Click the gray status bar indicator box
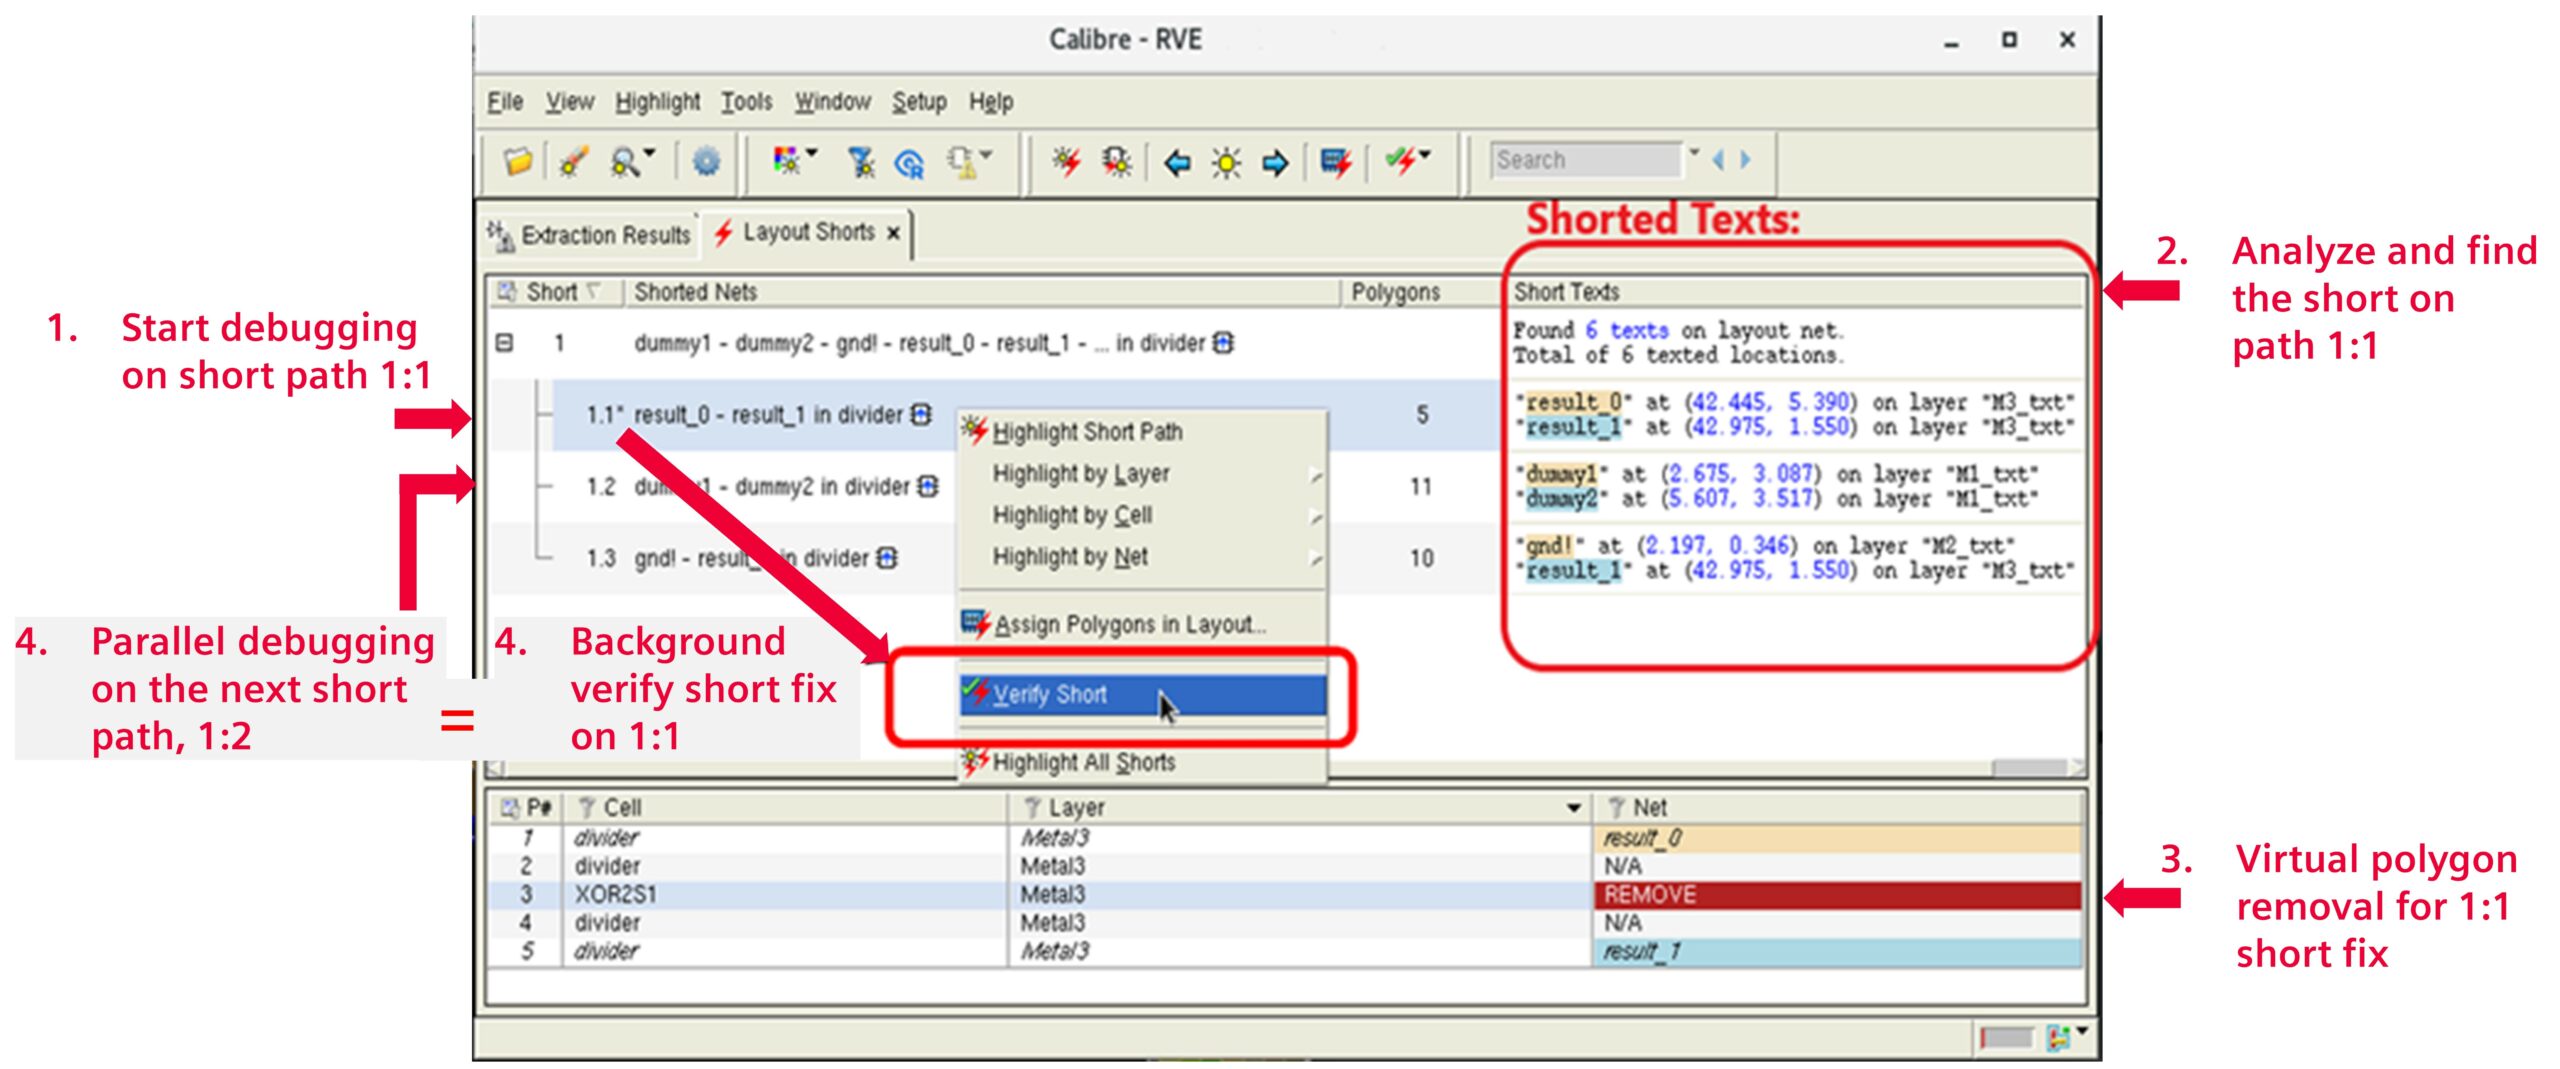2560x1069 pixels. coord(2006,1038)
